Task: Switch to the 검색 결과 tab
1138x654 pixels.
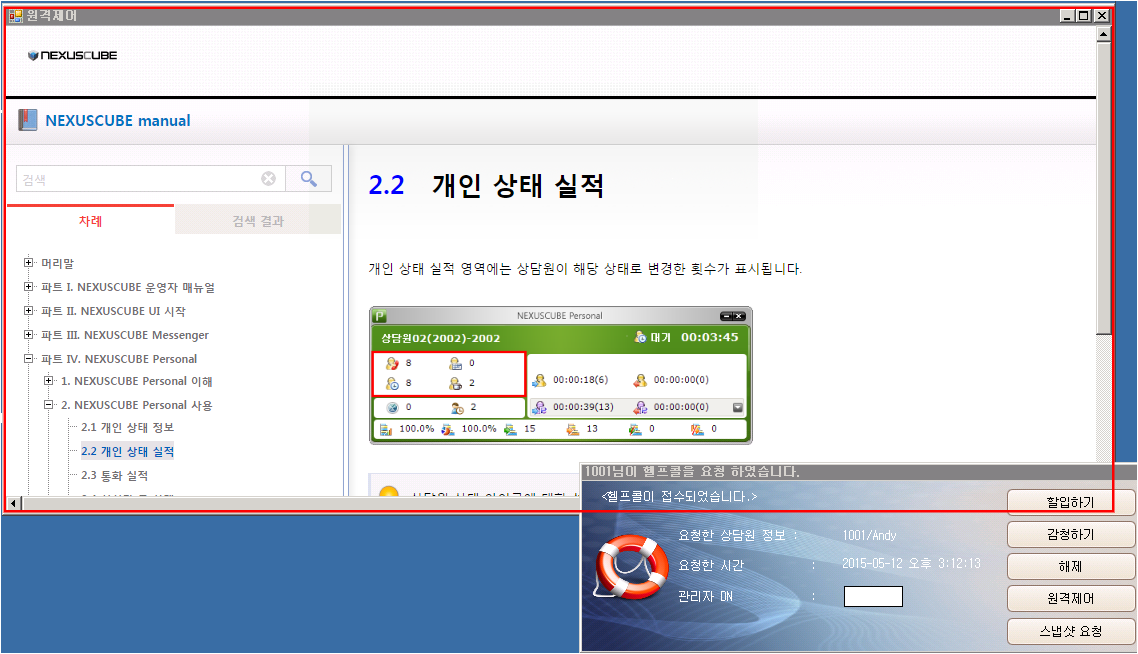Action: (x=258, y=221)
